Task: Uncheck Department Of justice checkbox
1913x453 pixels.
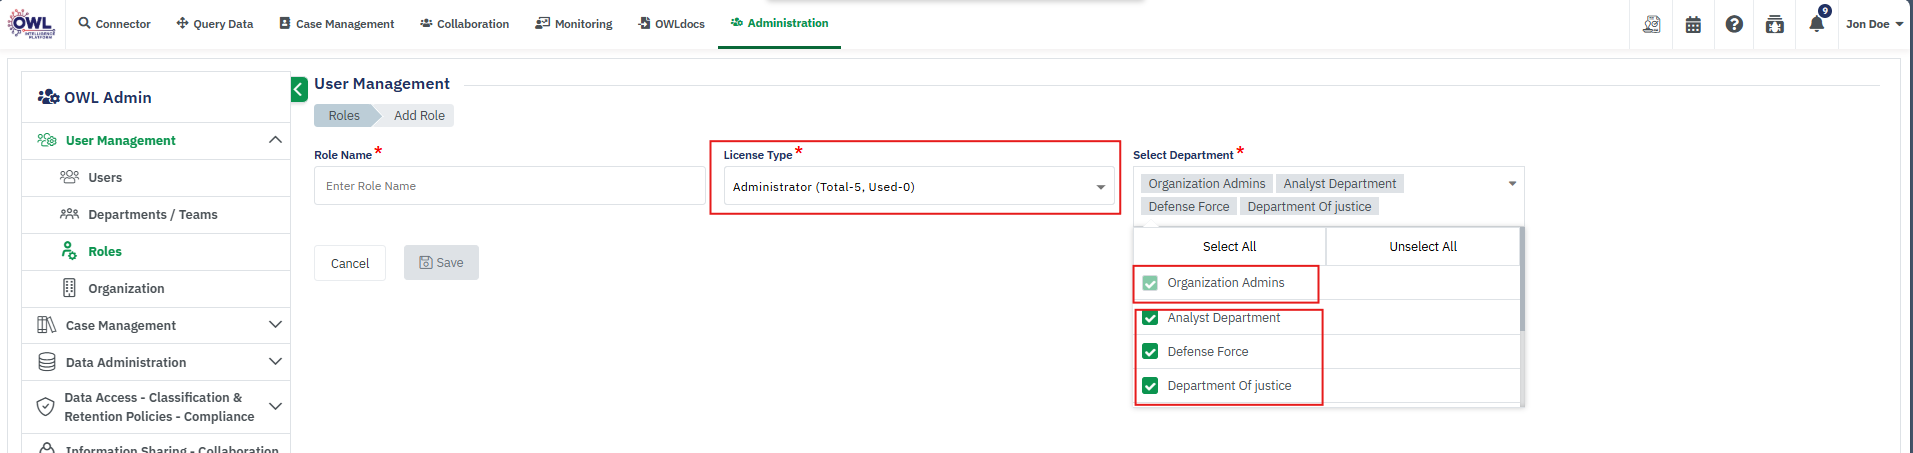Action: click(x=1150, y=386)
